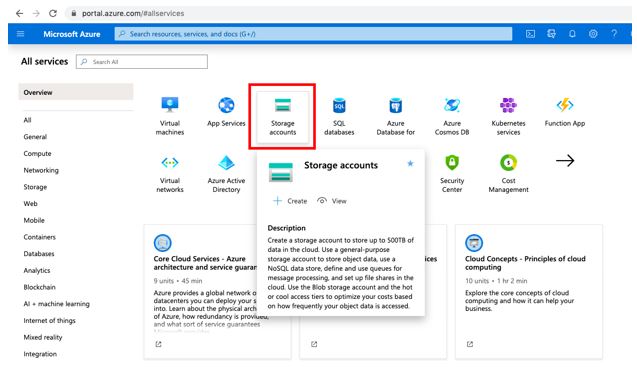This screenshot has width=637, height=389.
Task: Open Azure Active Directory tile
Action: (226, 173)
